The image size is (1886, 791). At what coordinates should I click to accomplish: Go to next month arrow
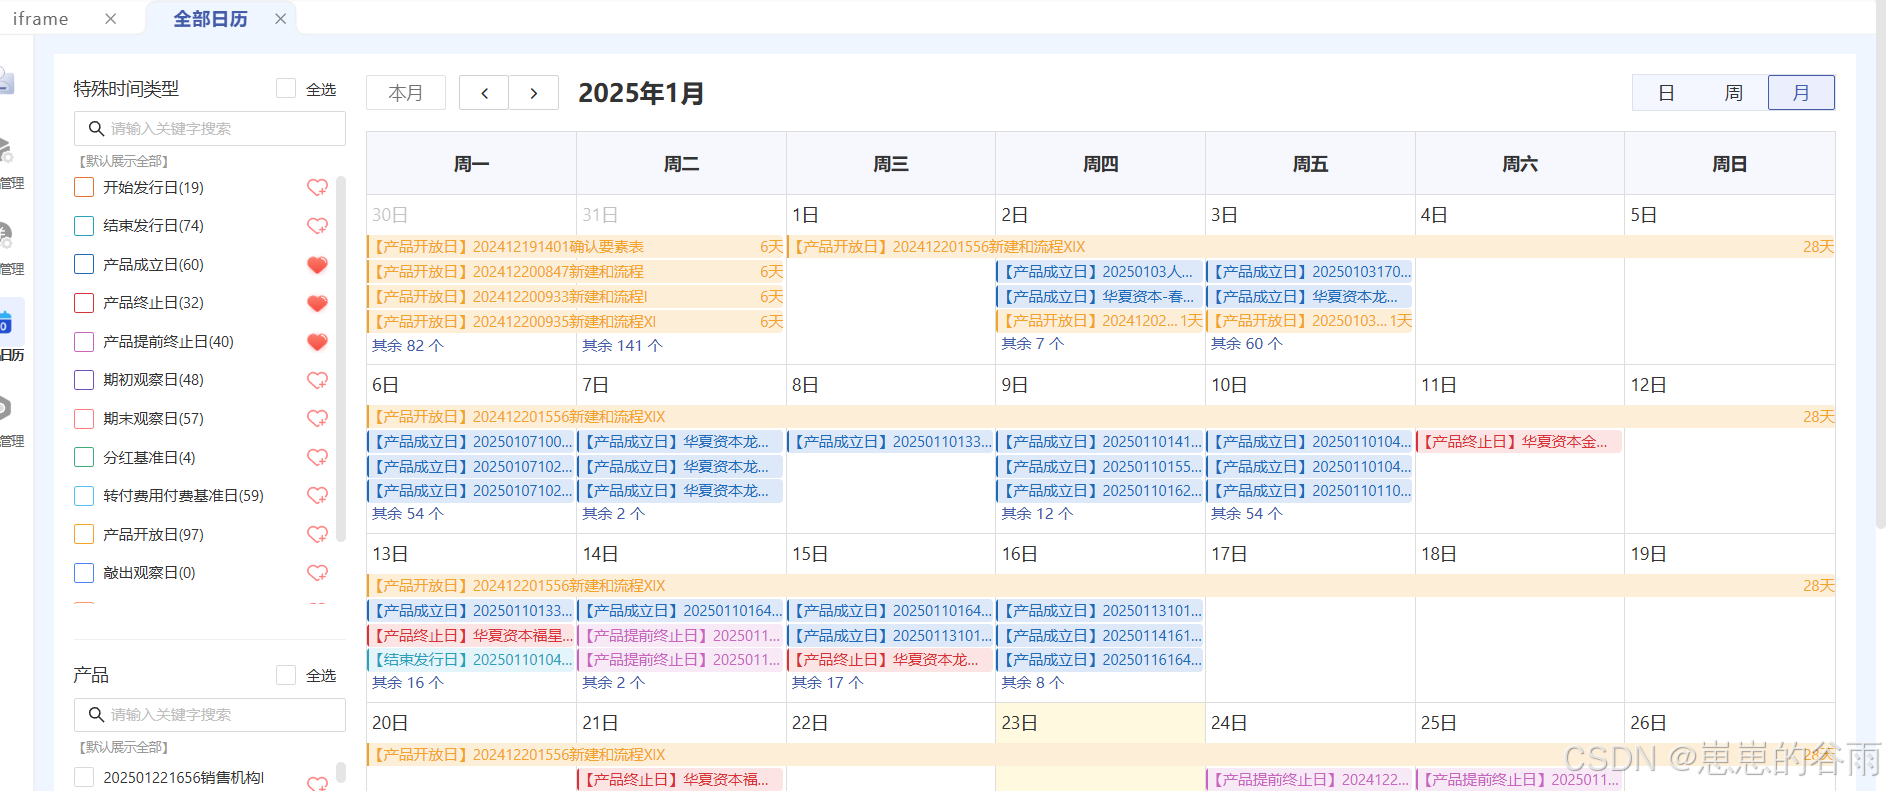click(534, 93)
